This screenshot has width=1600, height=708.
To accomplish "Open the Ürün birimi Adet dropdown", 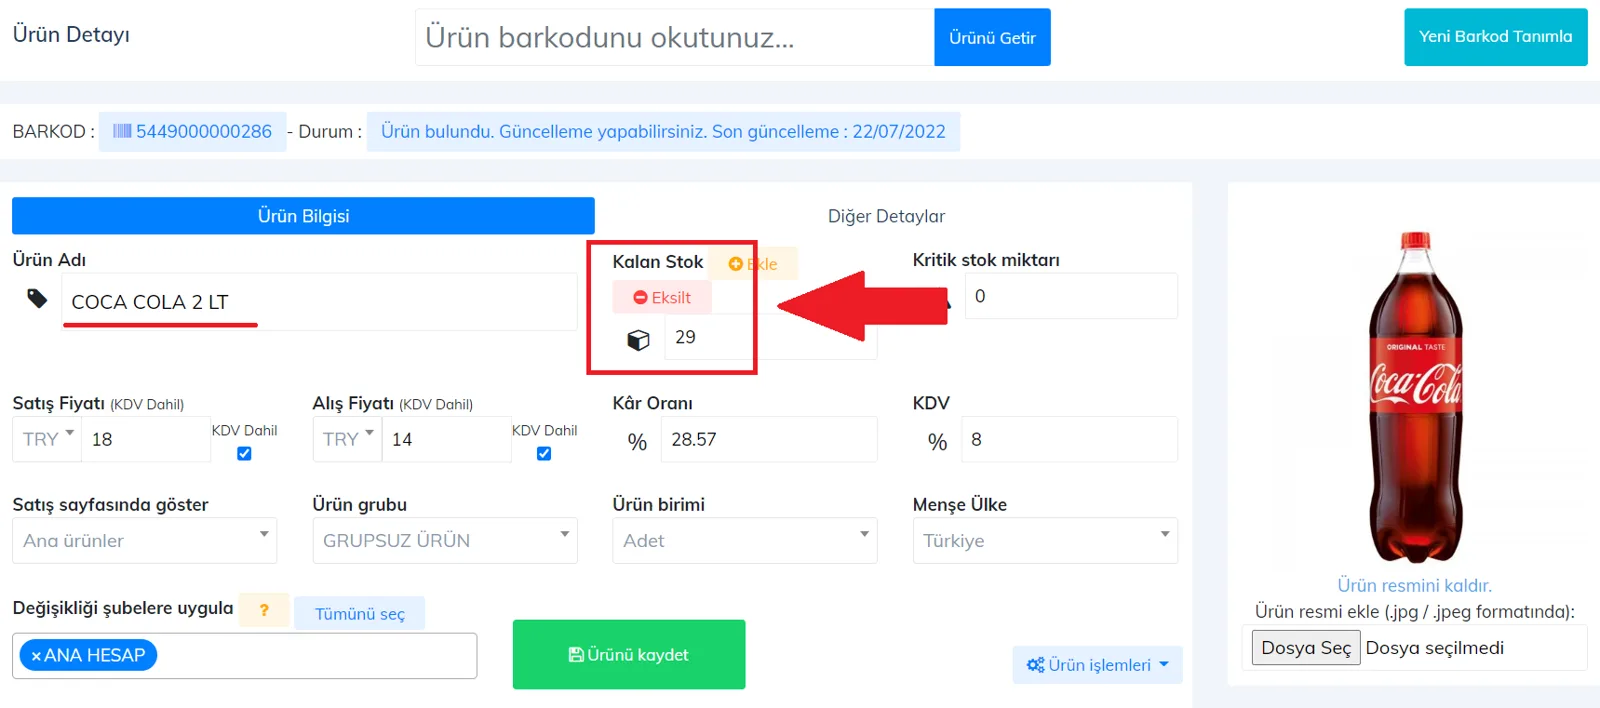I will pyautogui.click(x=745, y=540).
